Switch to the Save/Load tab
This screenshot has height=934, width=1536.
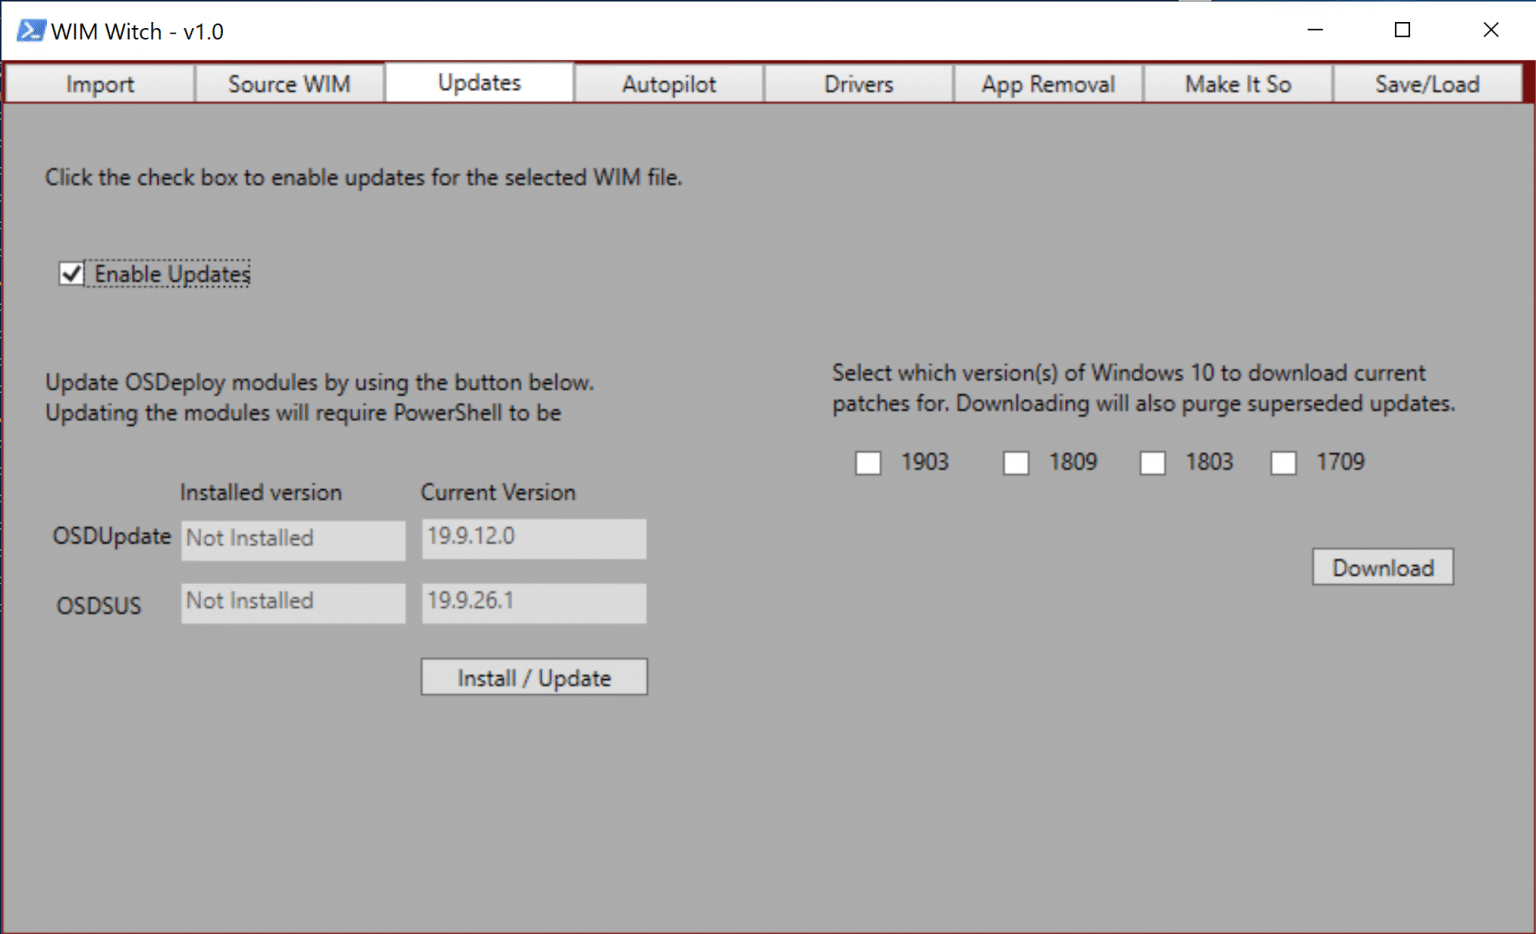click(x=1428, y=84)
